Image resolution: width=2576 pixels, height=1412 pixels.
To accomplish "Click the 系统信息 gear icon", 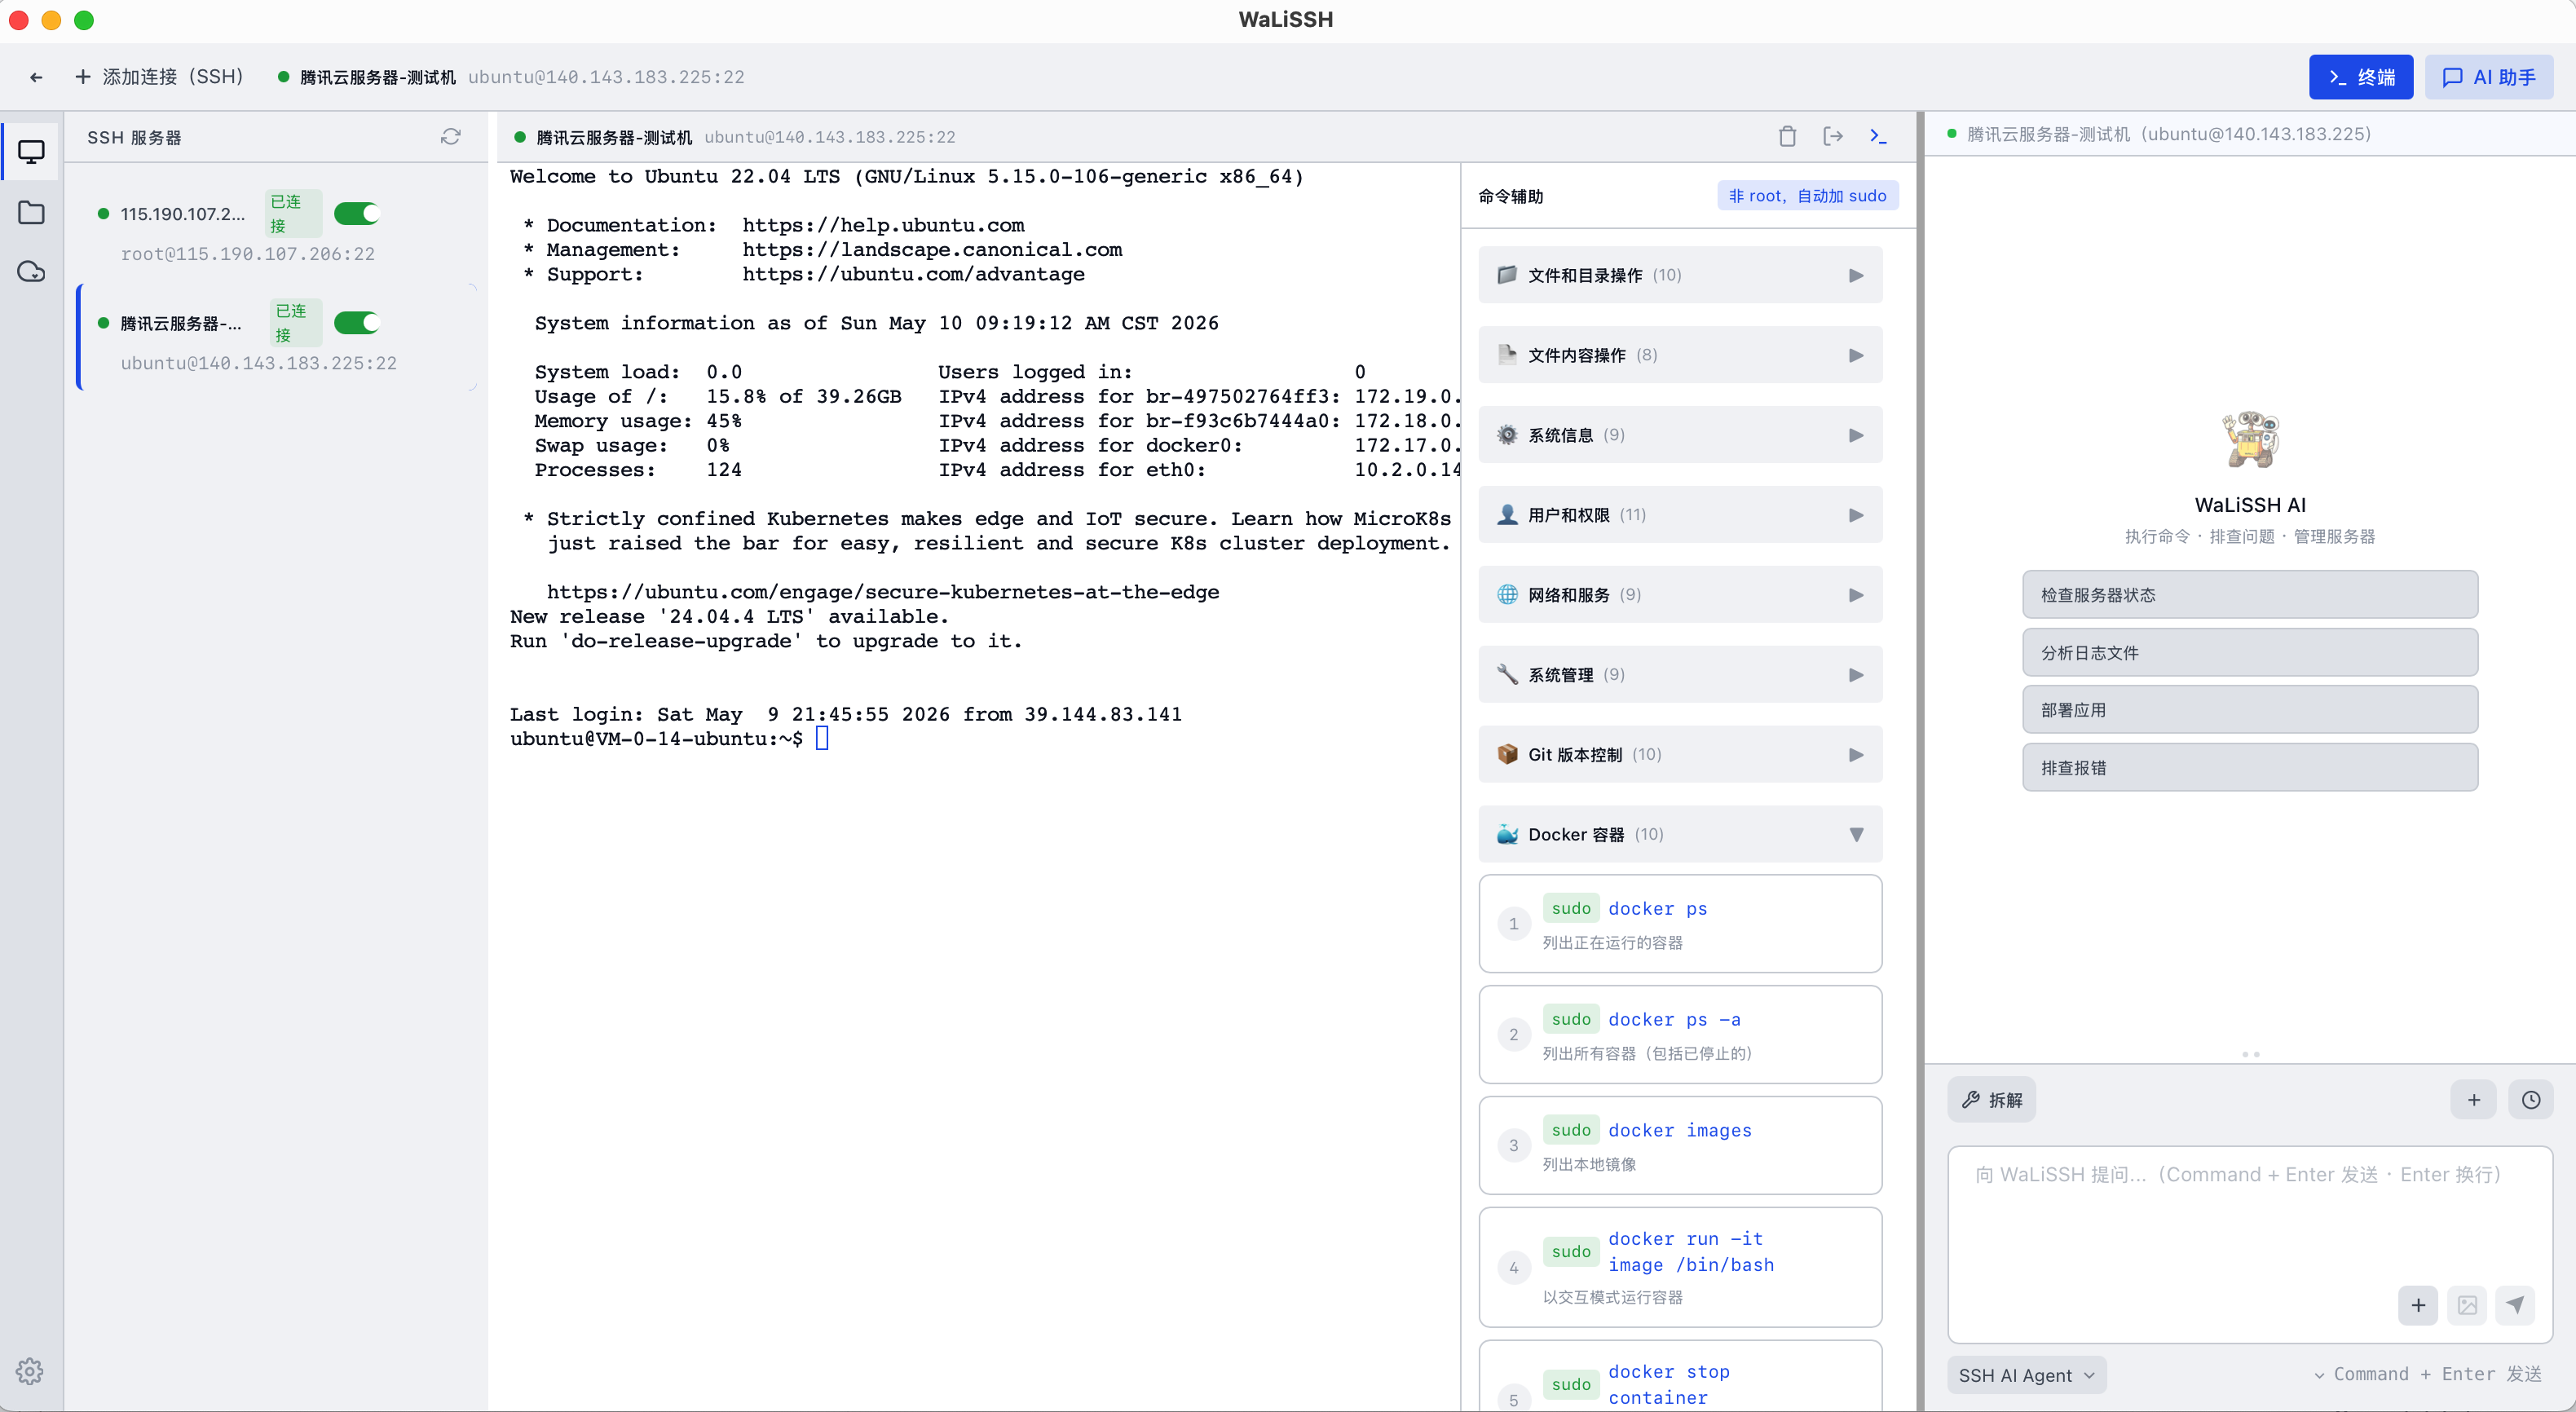I will point(1507,435).
